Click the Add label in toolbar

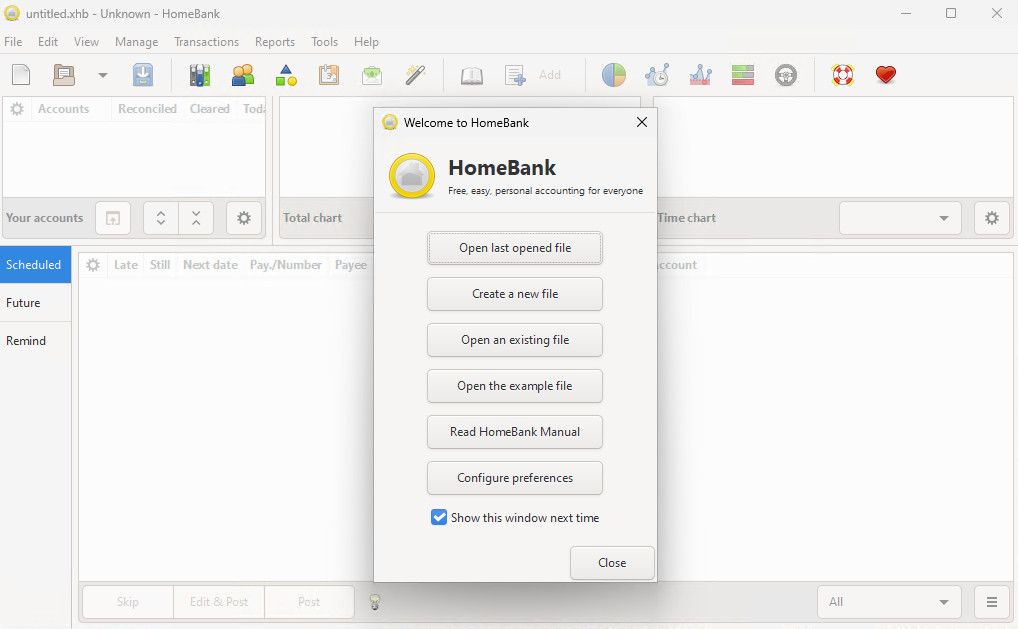(x=550, y=75)
